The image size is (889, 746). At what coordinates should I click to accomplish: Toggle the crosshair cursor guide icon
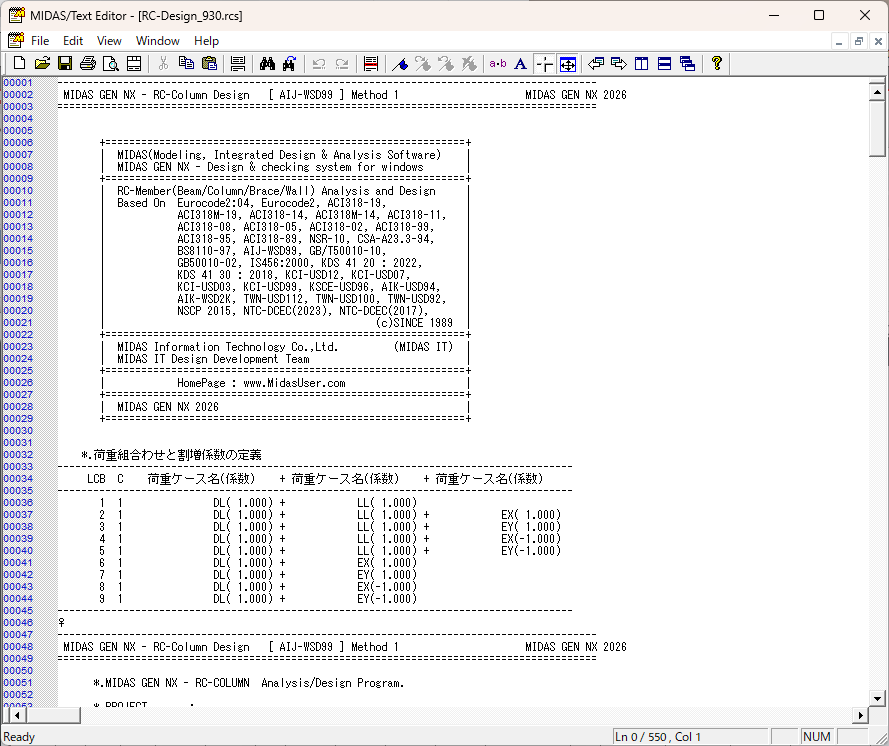(x=545, y=63)
